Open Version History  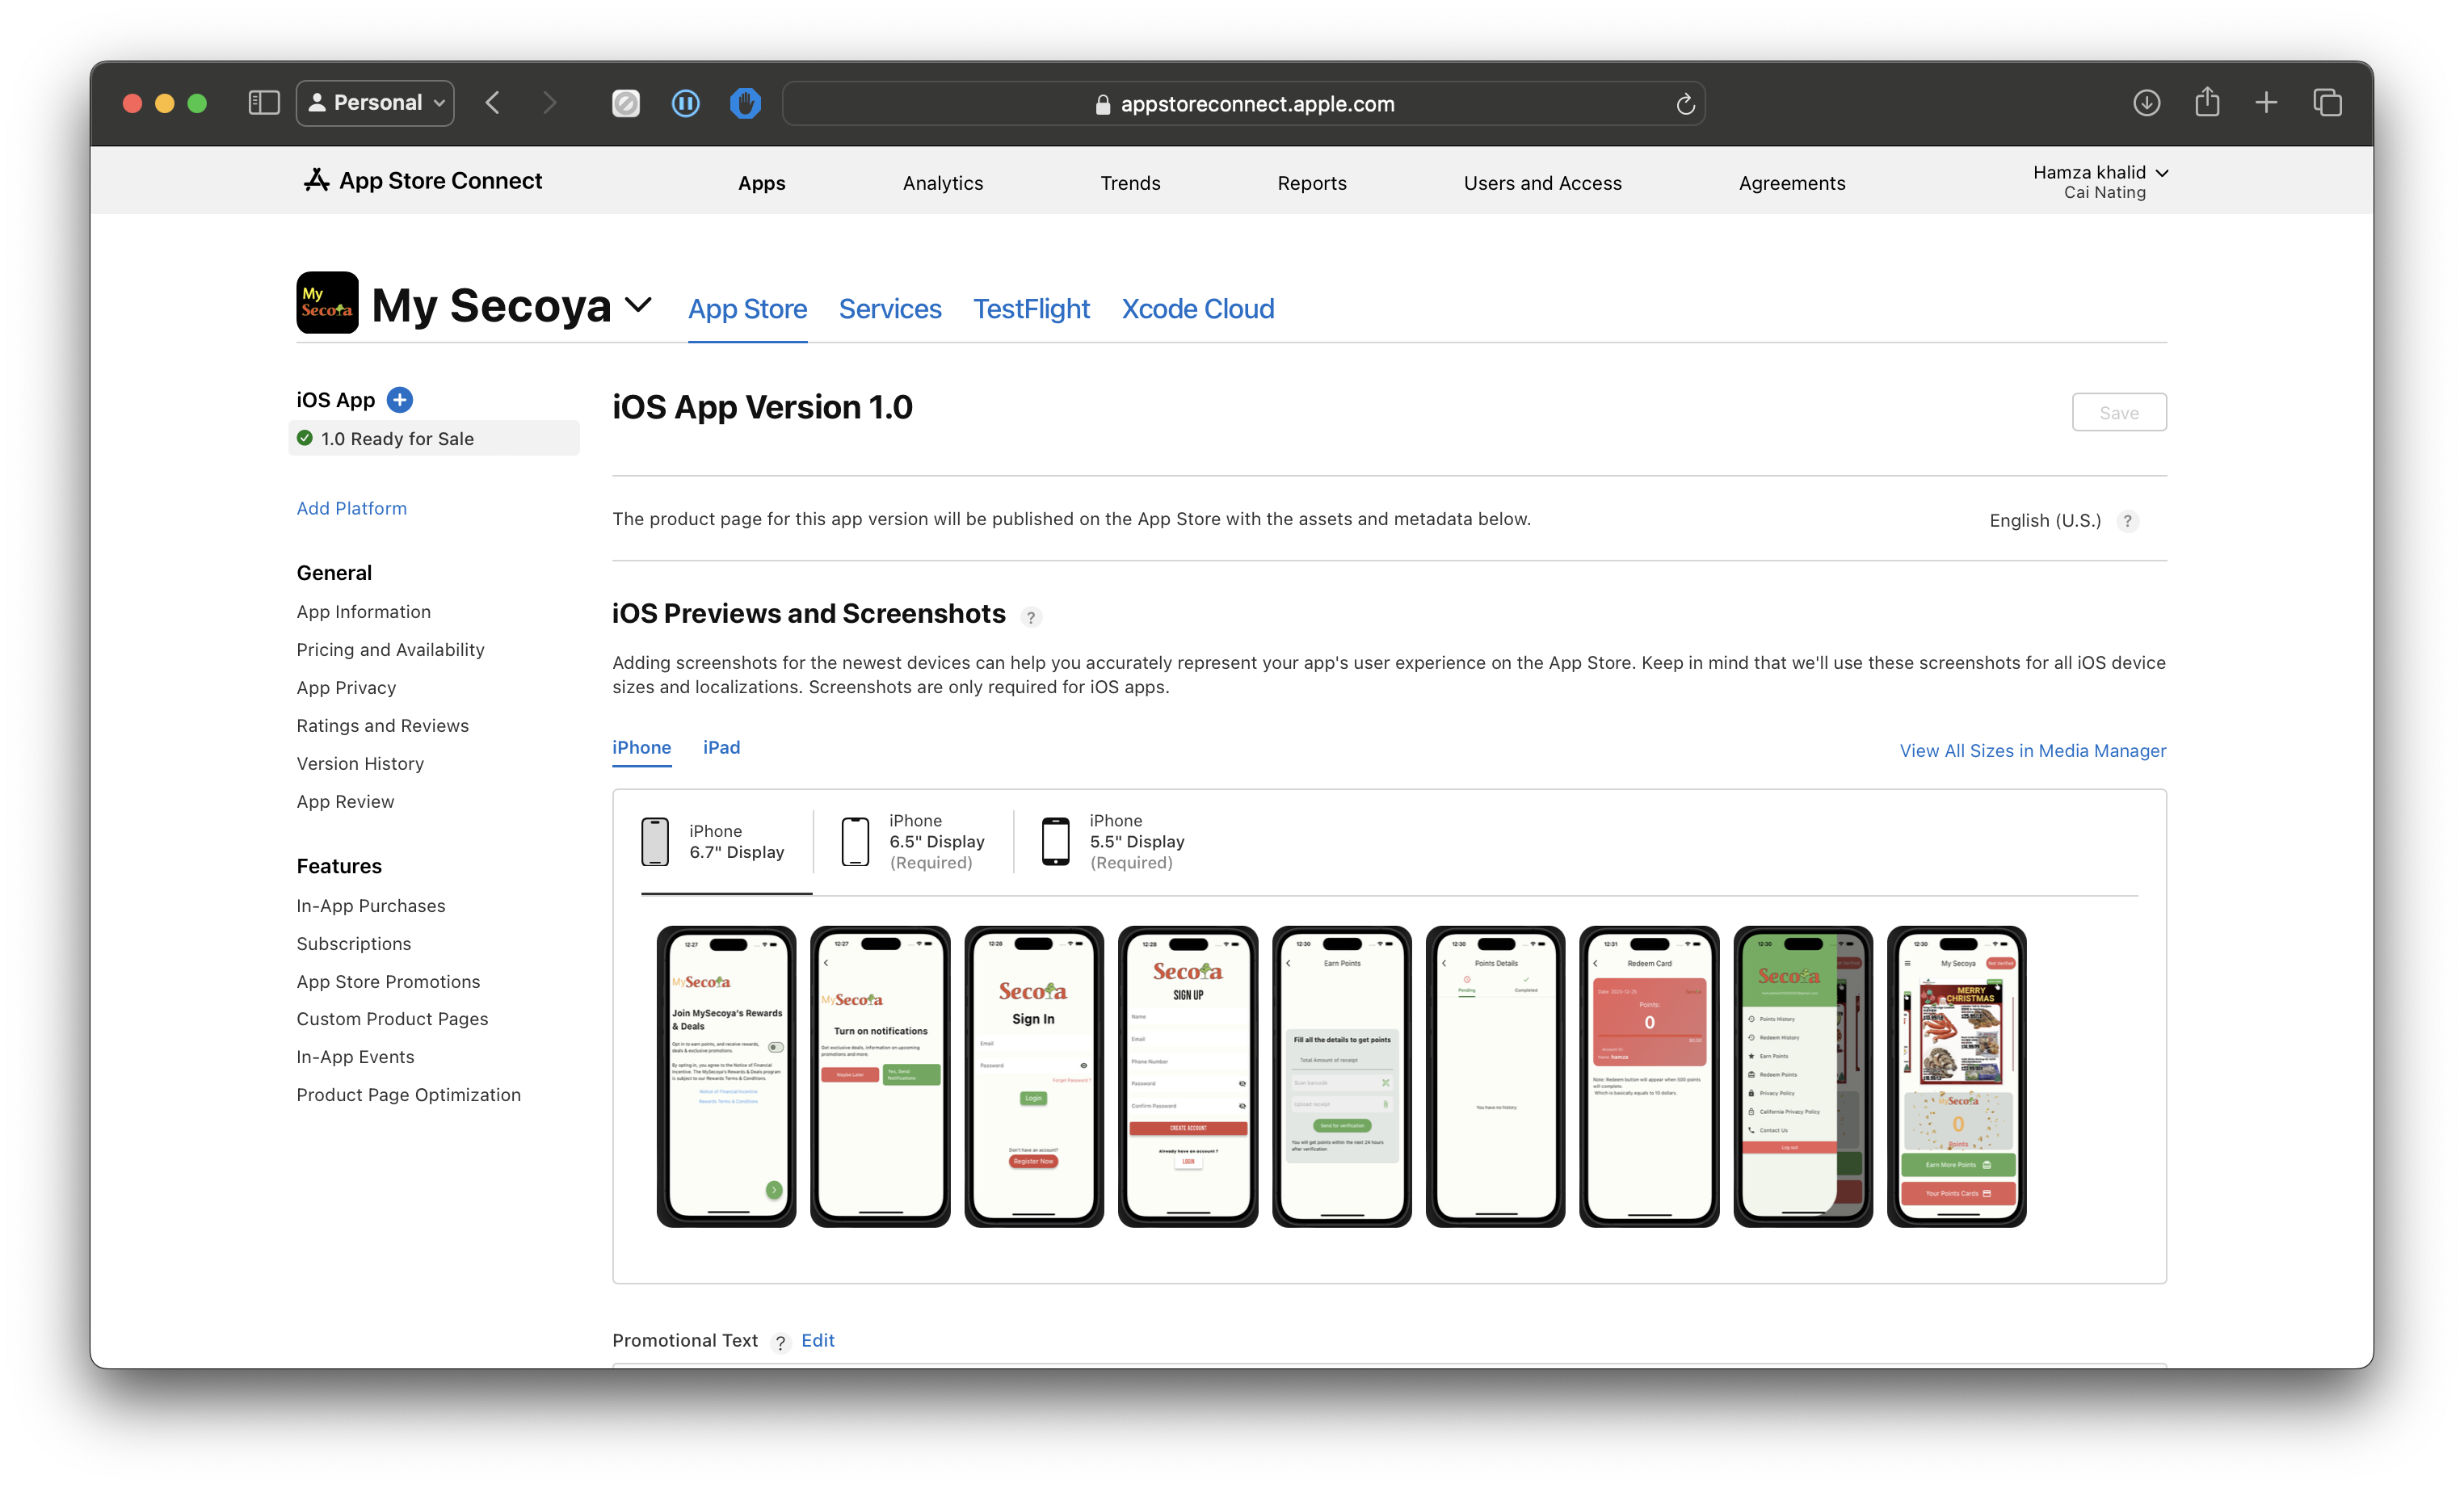(360, 763)
